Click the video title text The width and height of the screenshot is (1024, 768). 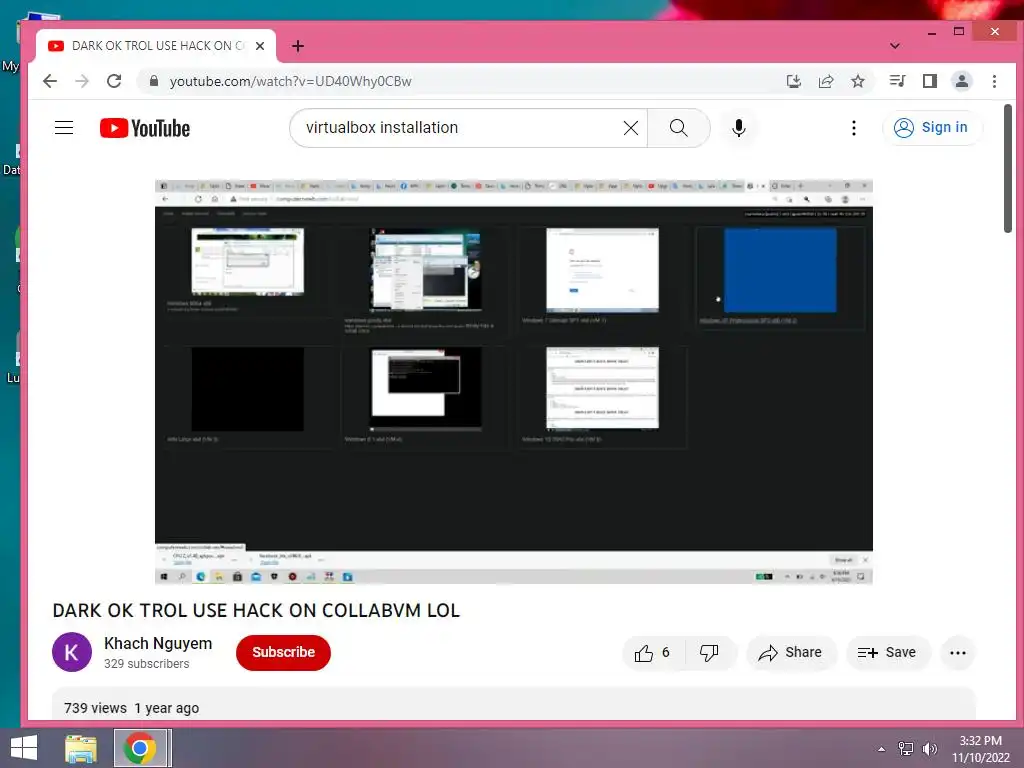(256, 611)
